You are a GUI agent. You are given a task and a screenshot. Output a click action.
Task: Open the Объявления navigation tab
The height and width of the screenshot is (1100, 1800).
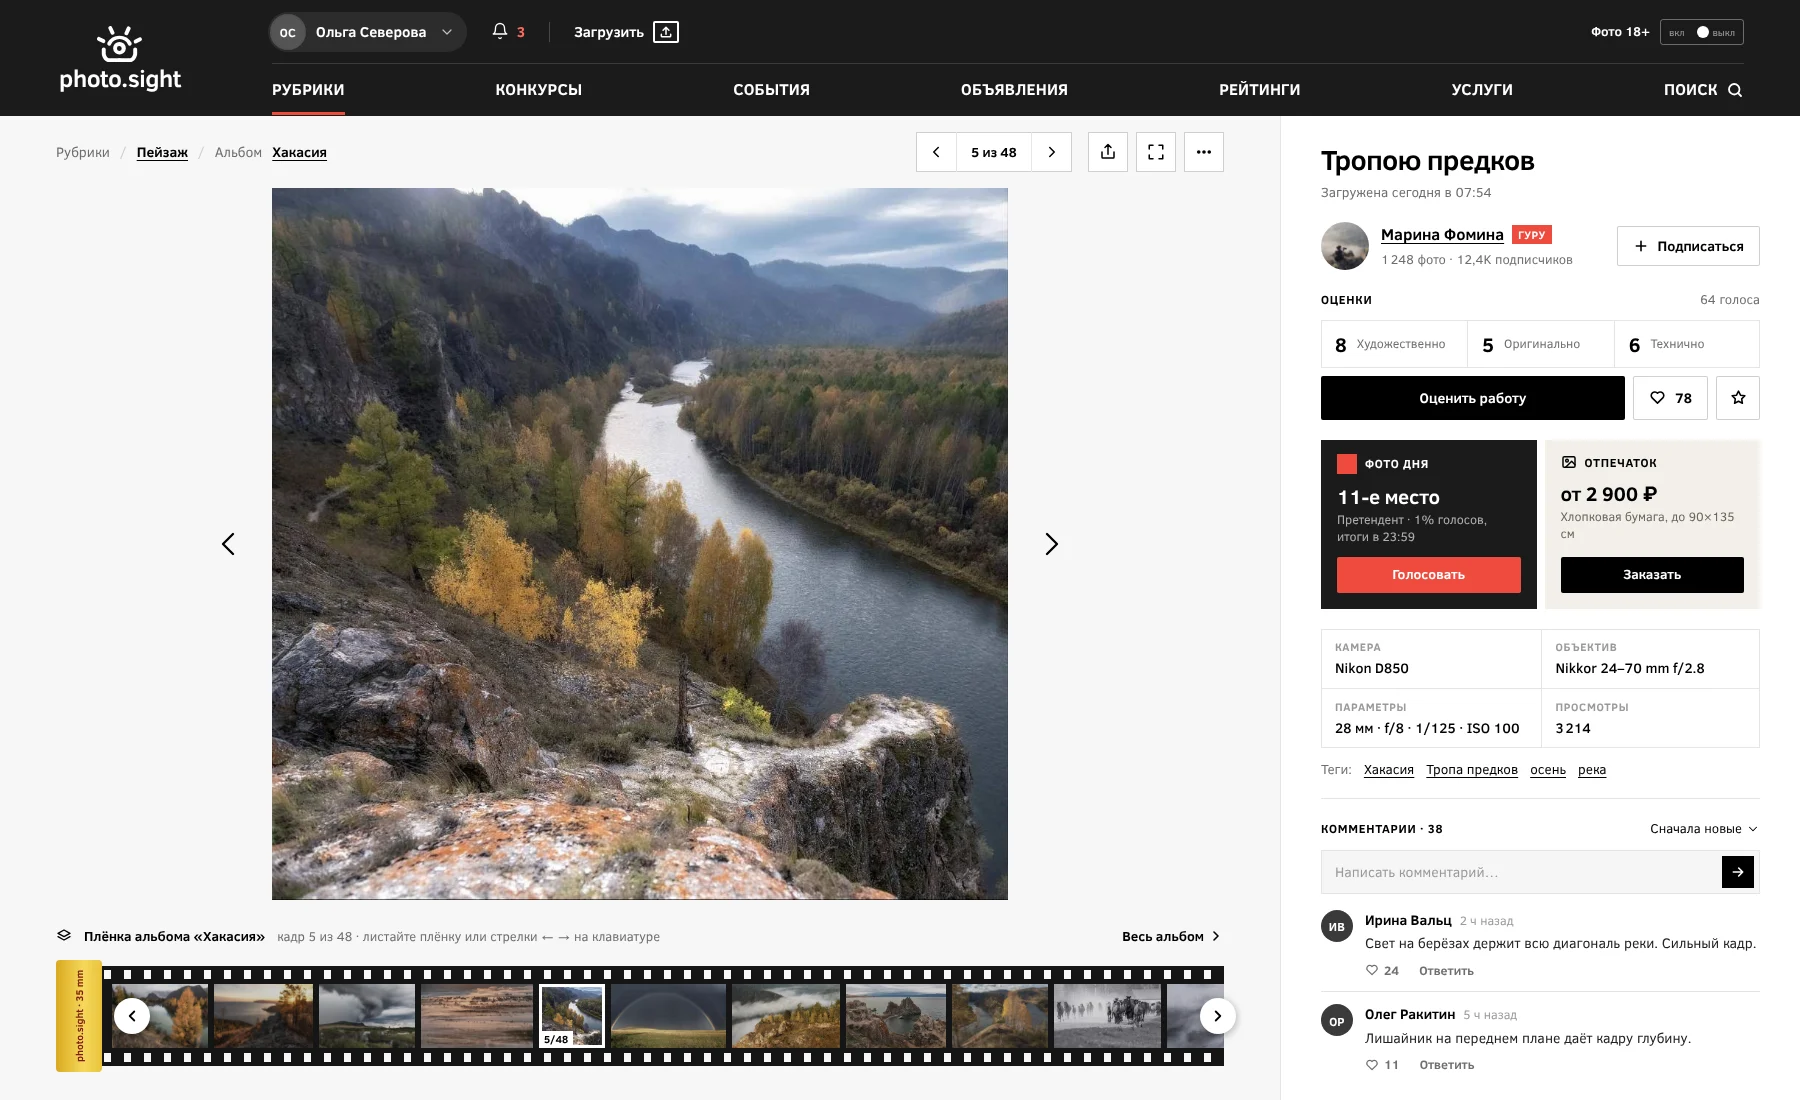click(x=1014, y=90)
